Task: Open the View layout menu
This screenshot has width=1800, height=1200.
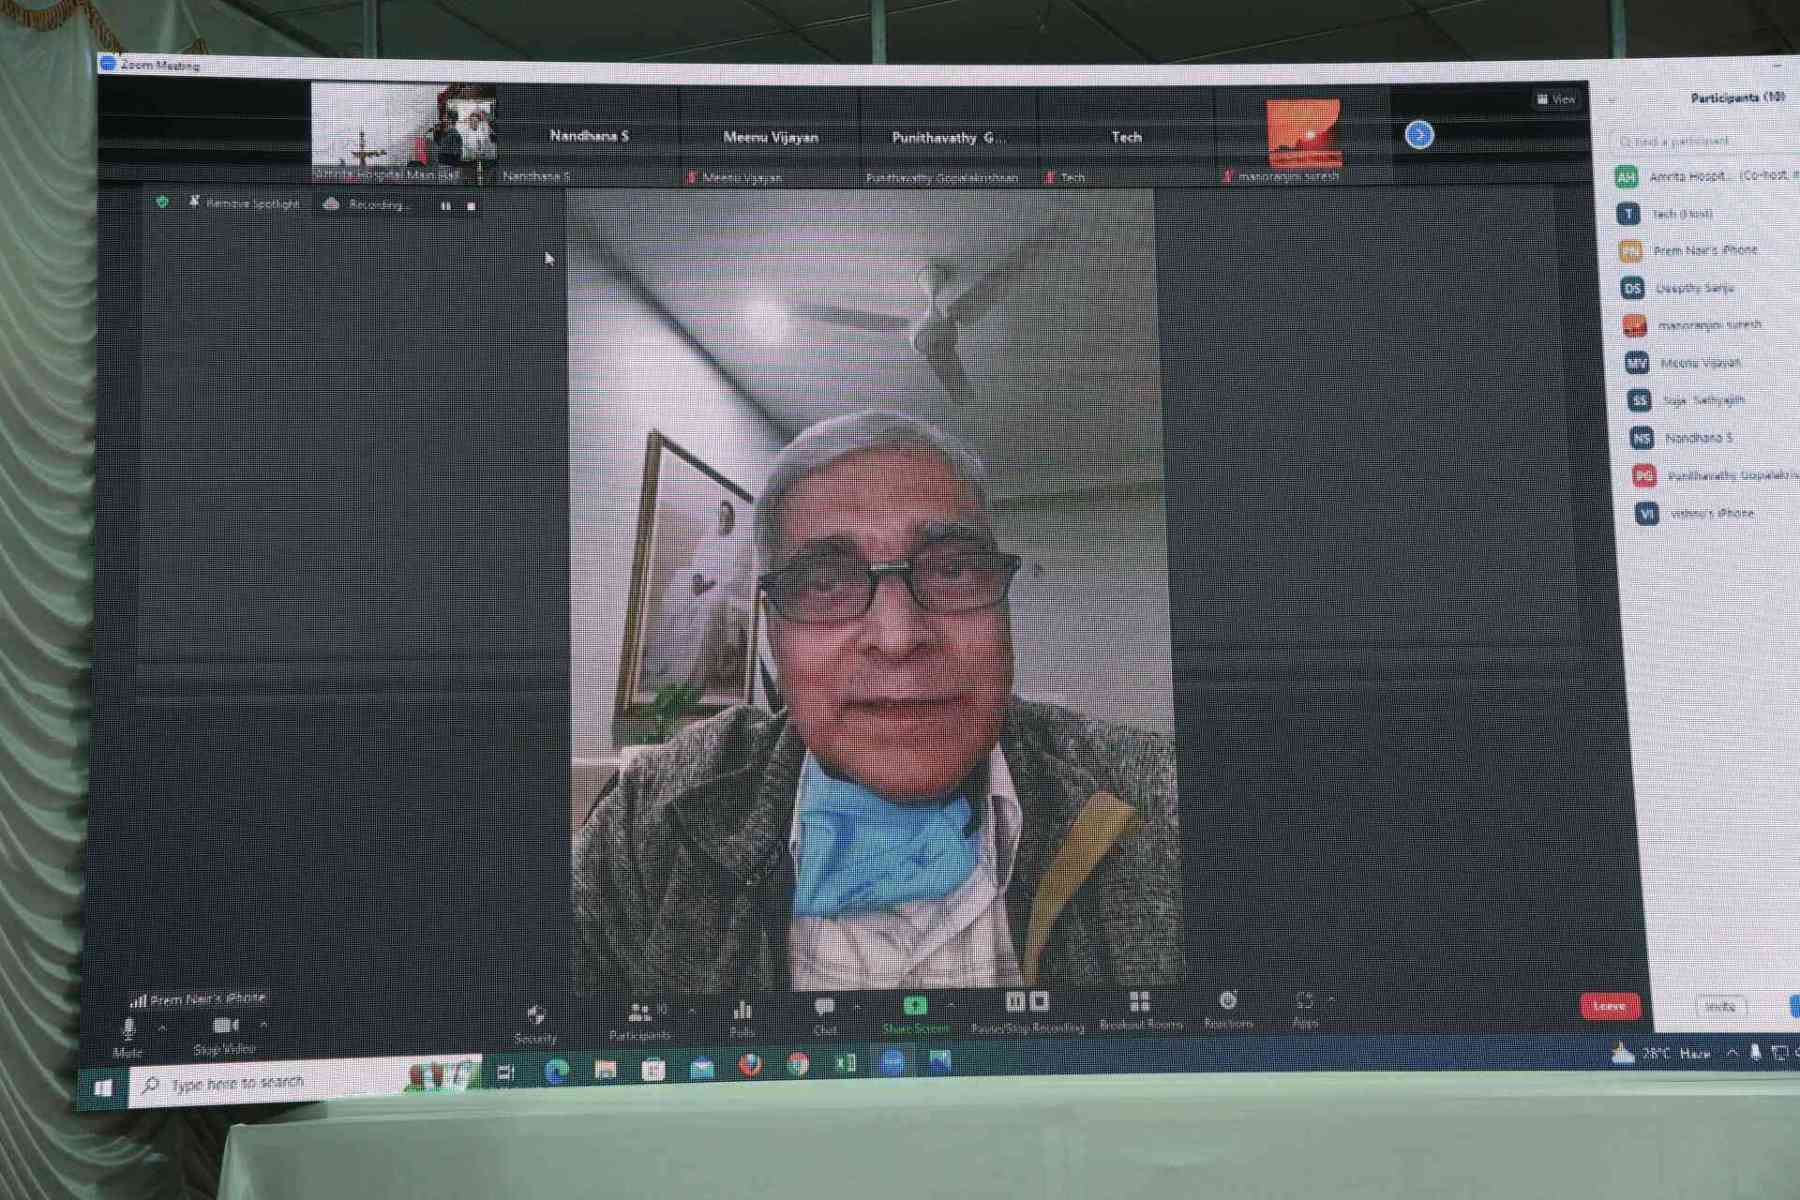Action: tap(1557, 99)
